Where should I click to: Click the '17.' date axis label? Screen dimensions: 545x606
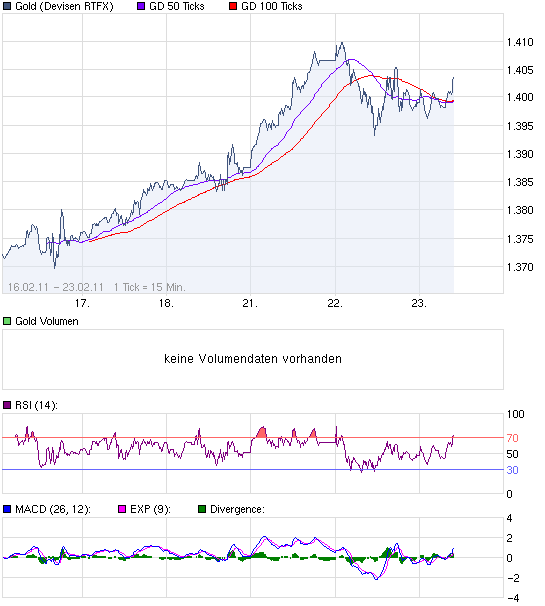tap(82, 303)
